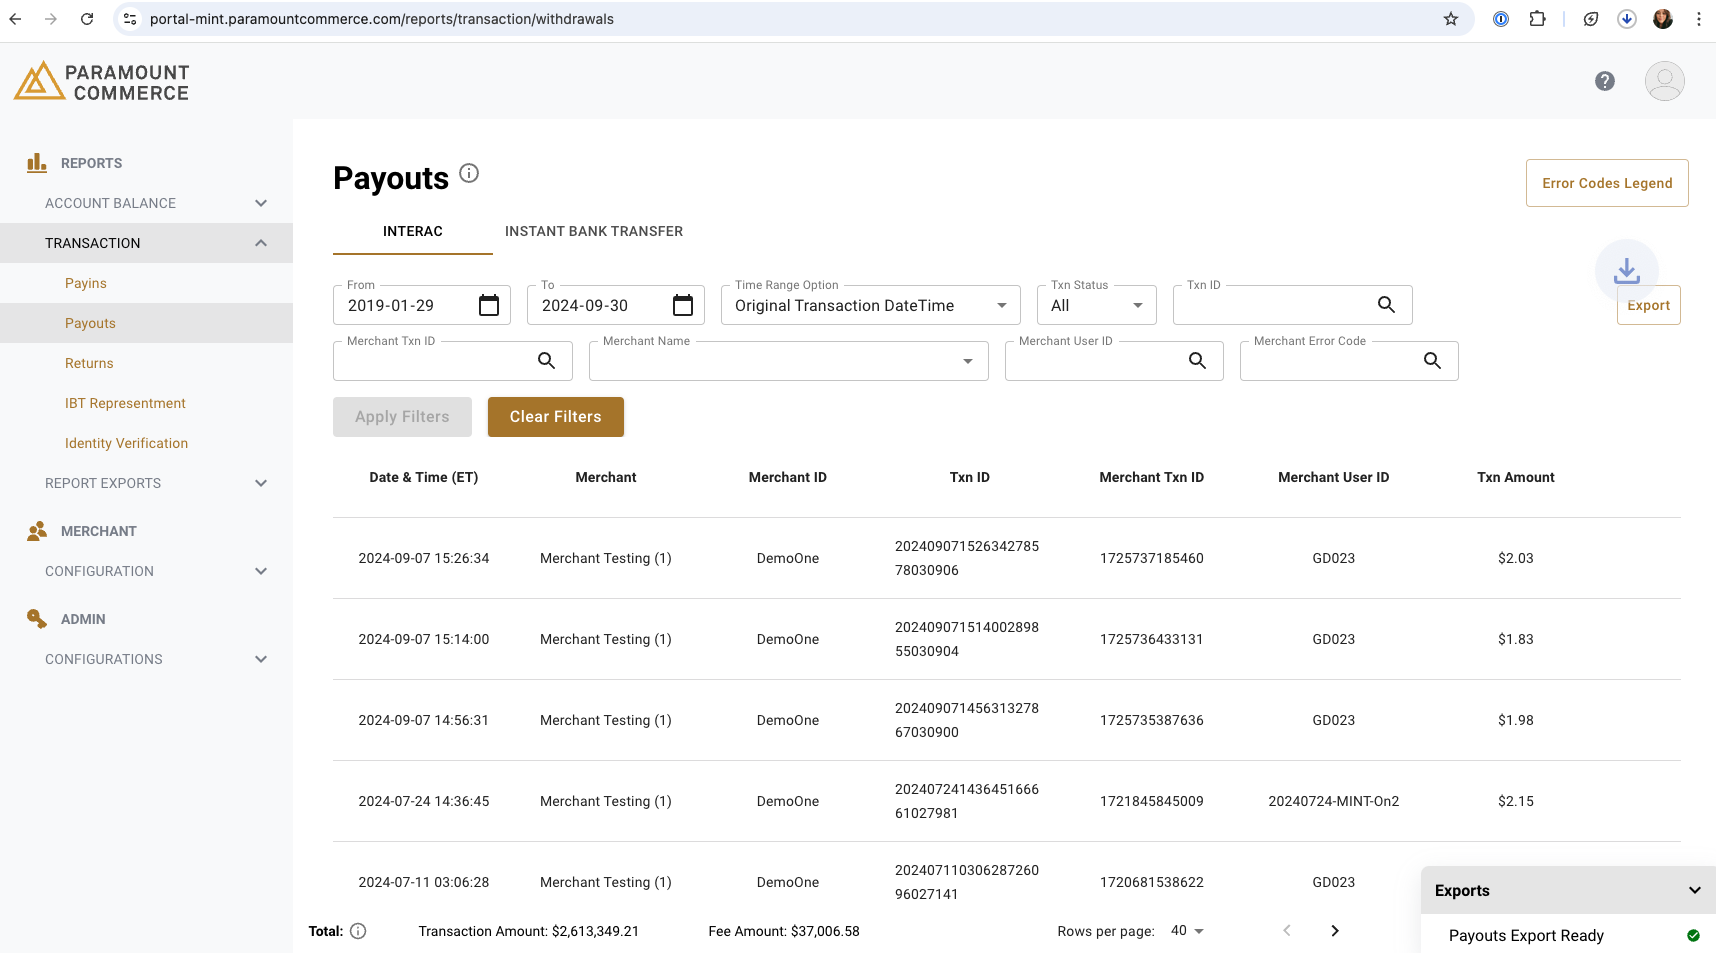Click the Clear Filters button
Viewport: 1716px width, 953px height.
(x=555, y=417)
